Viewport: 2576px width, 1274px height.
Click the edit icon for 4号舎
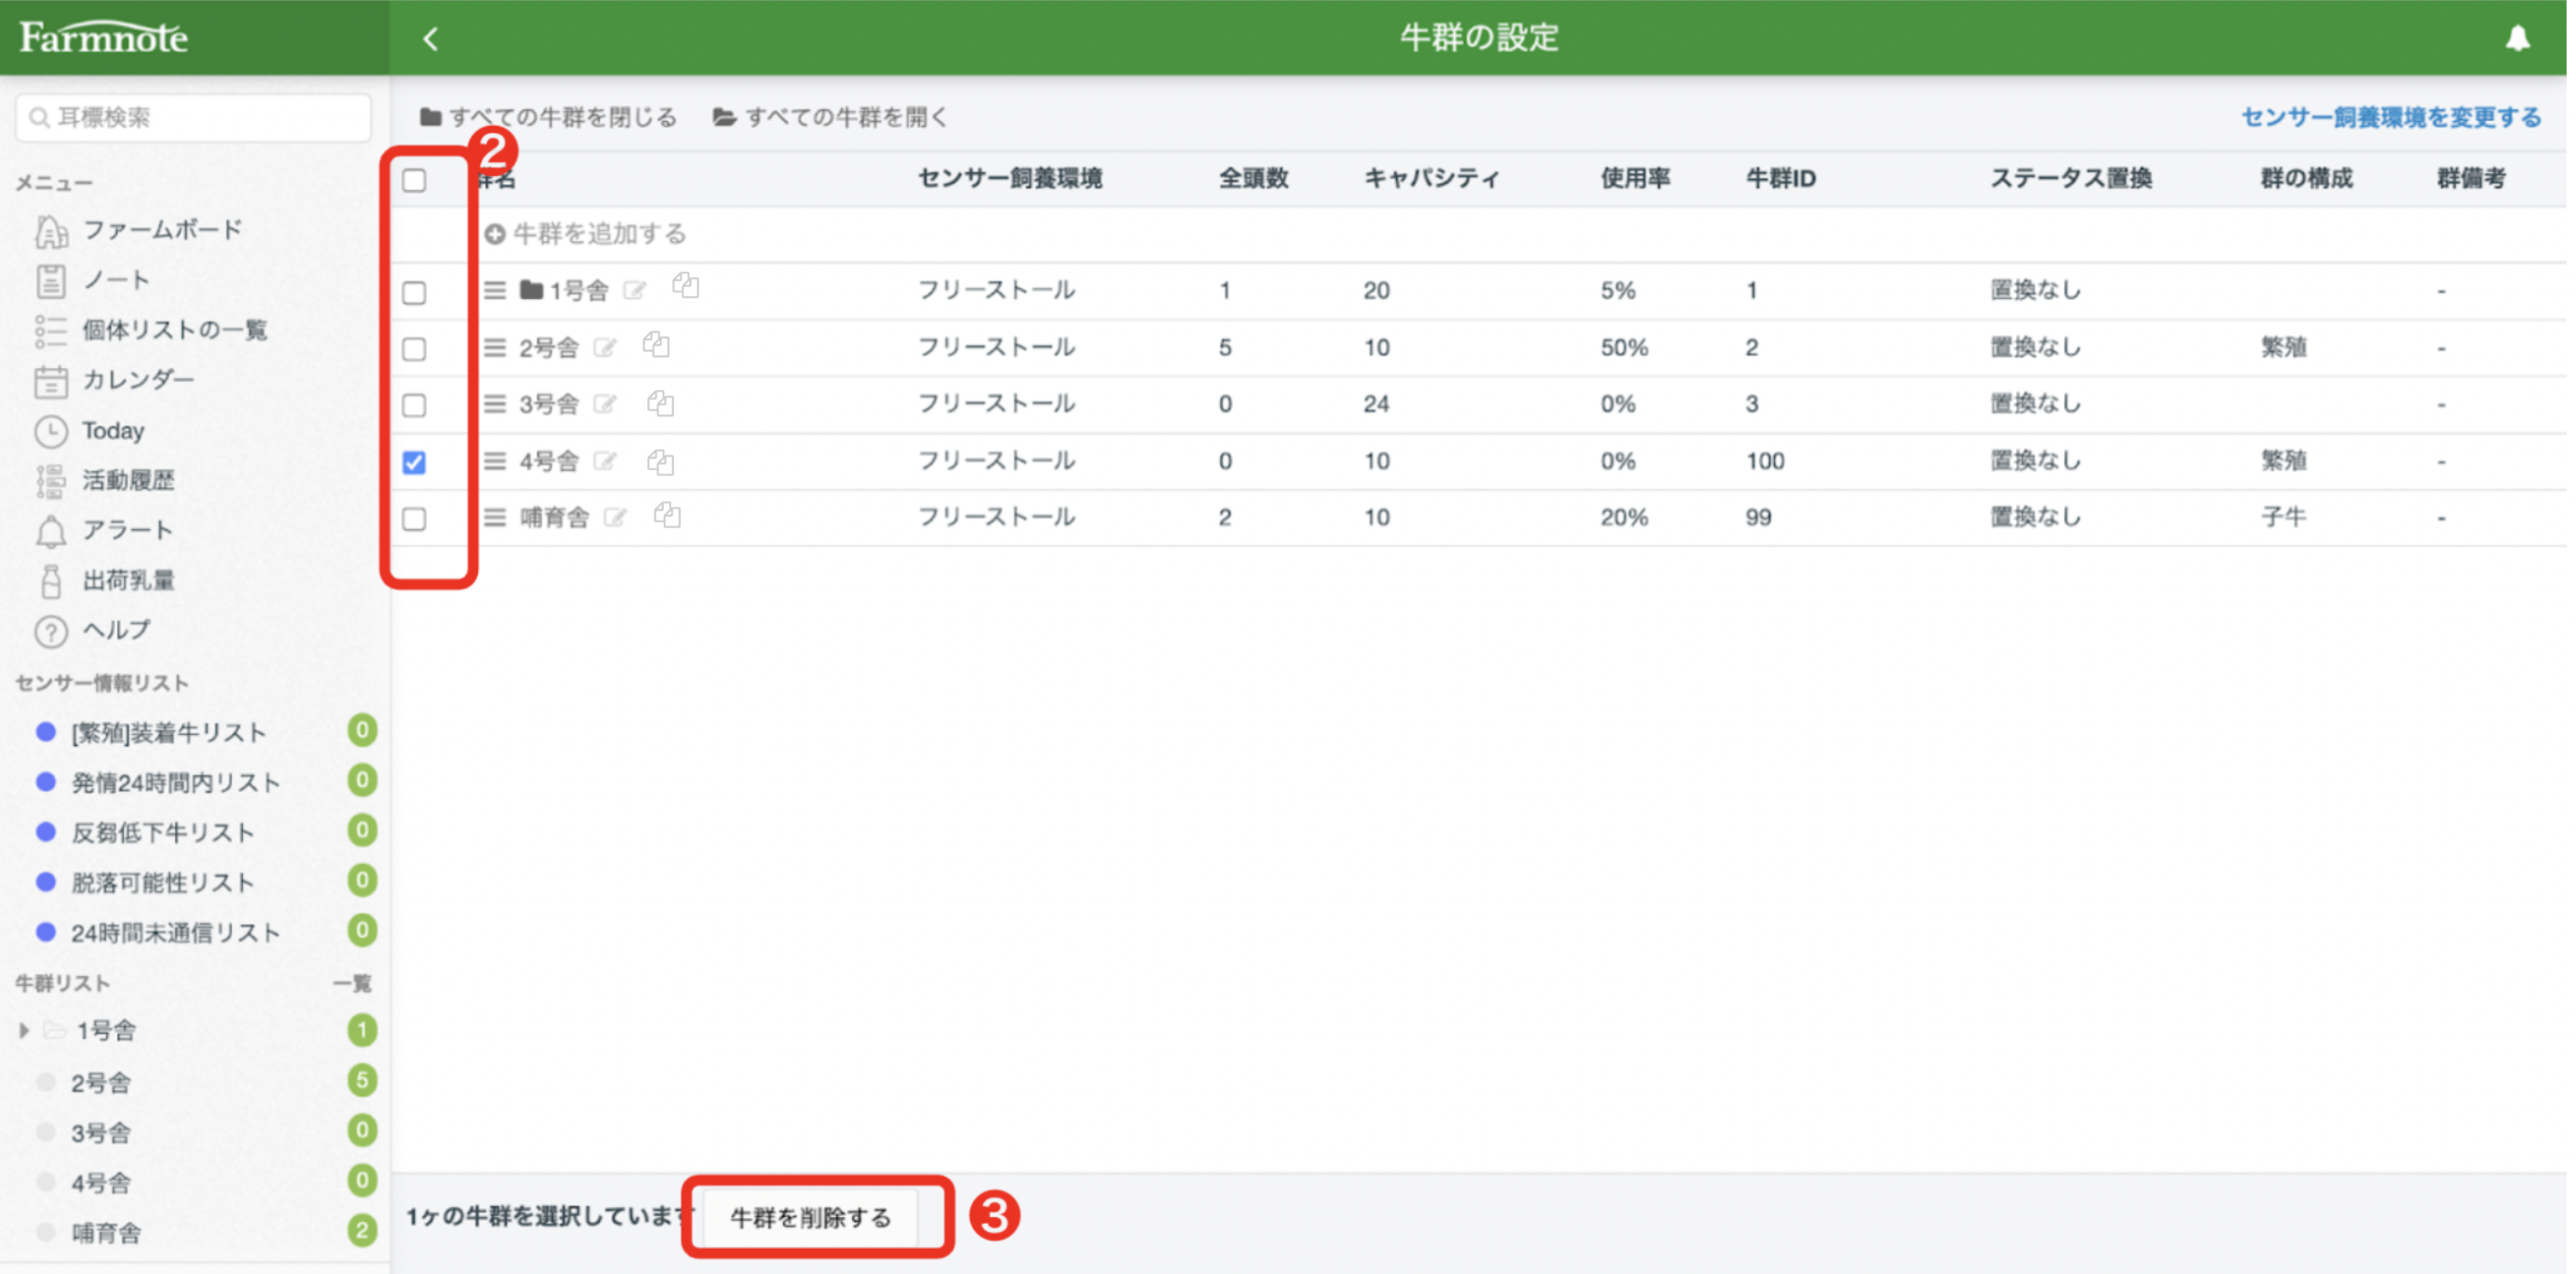[x=605, y=461]
